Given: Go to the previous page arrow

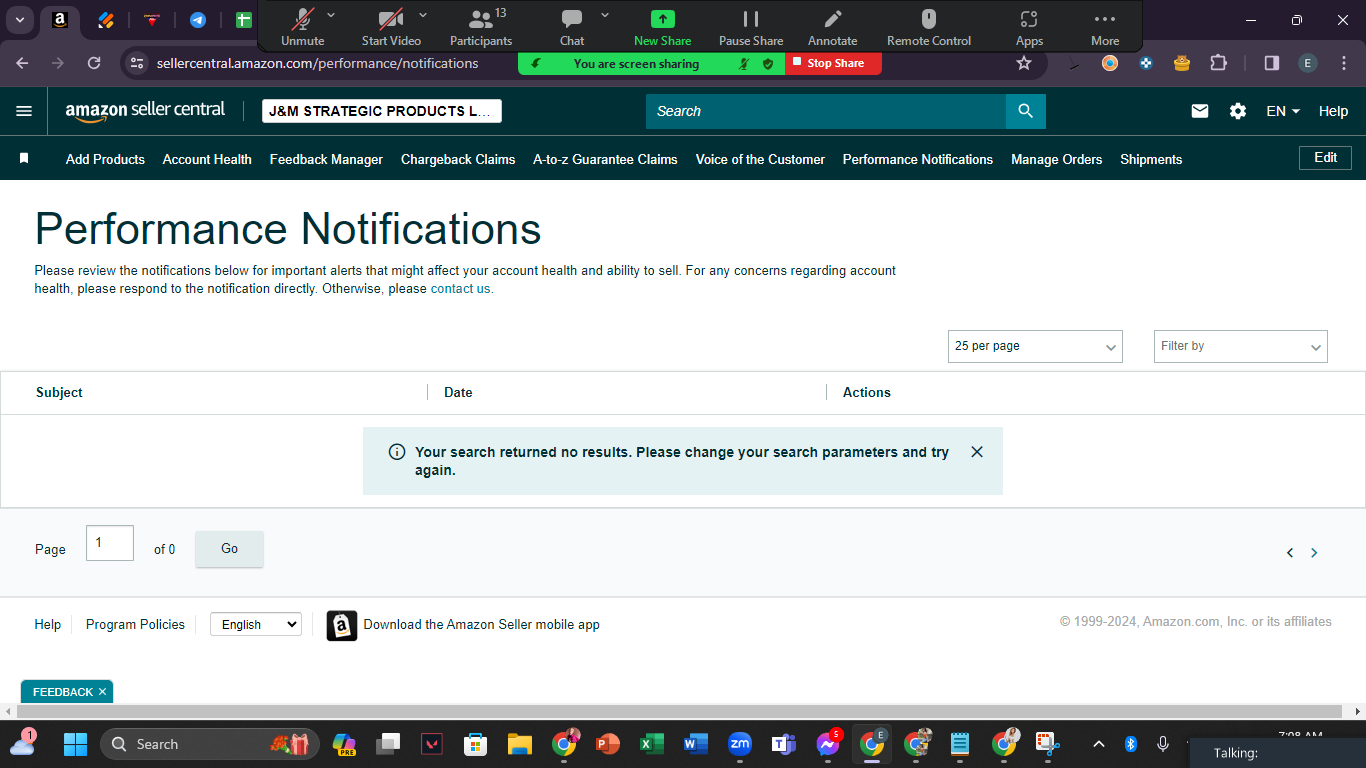Looking at the screenshot, I should point(1290,553).
